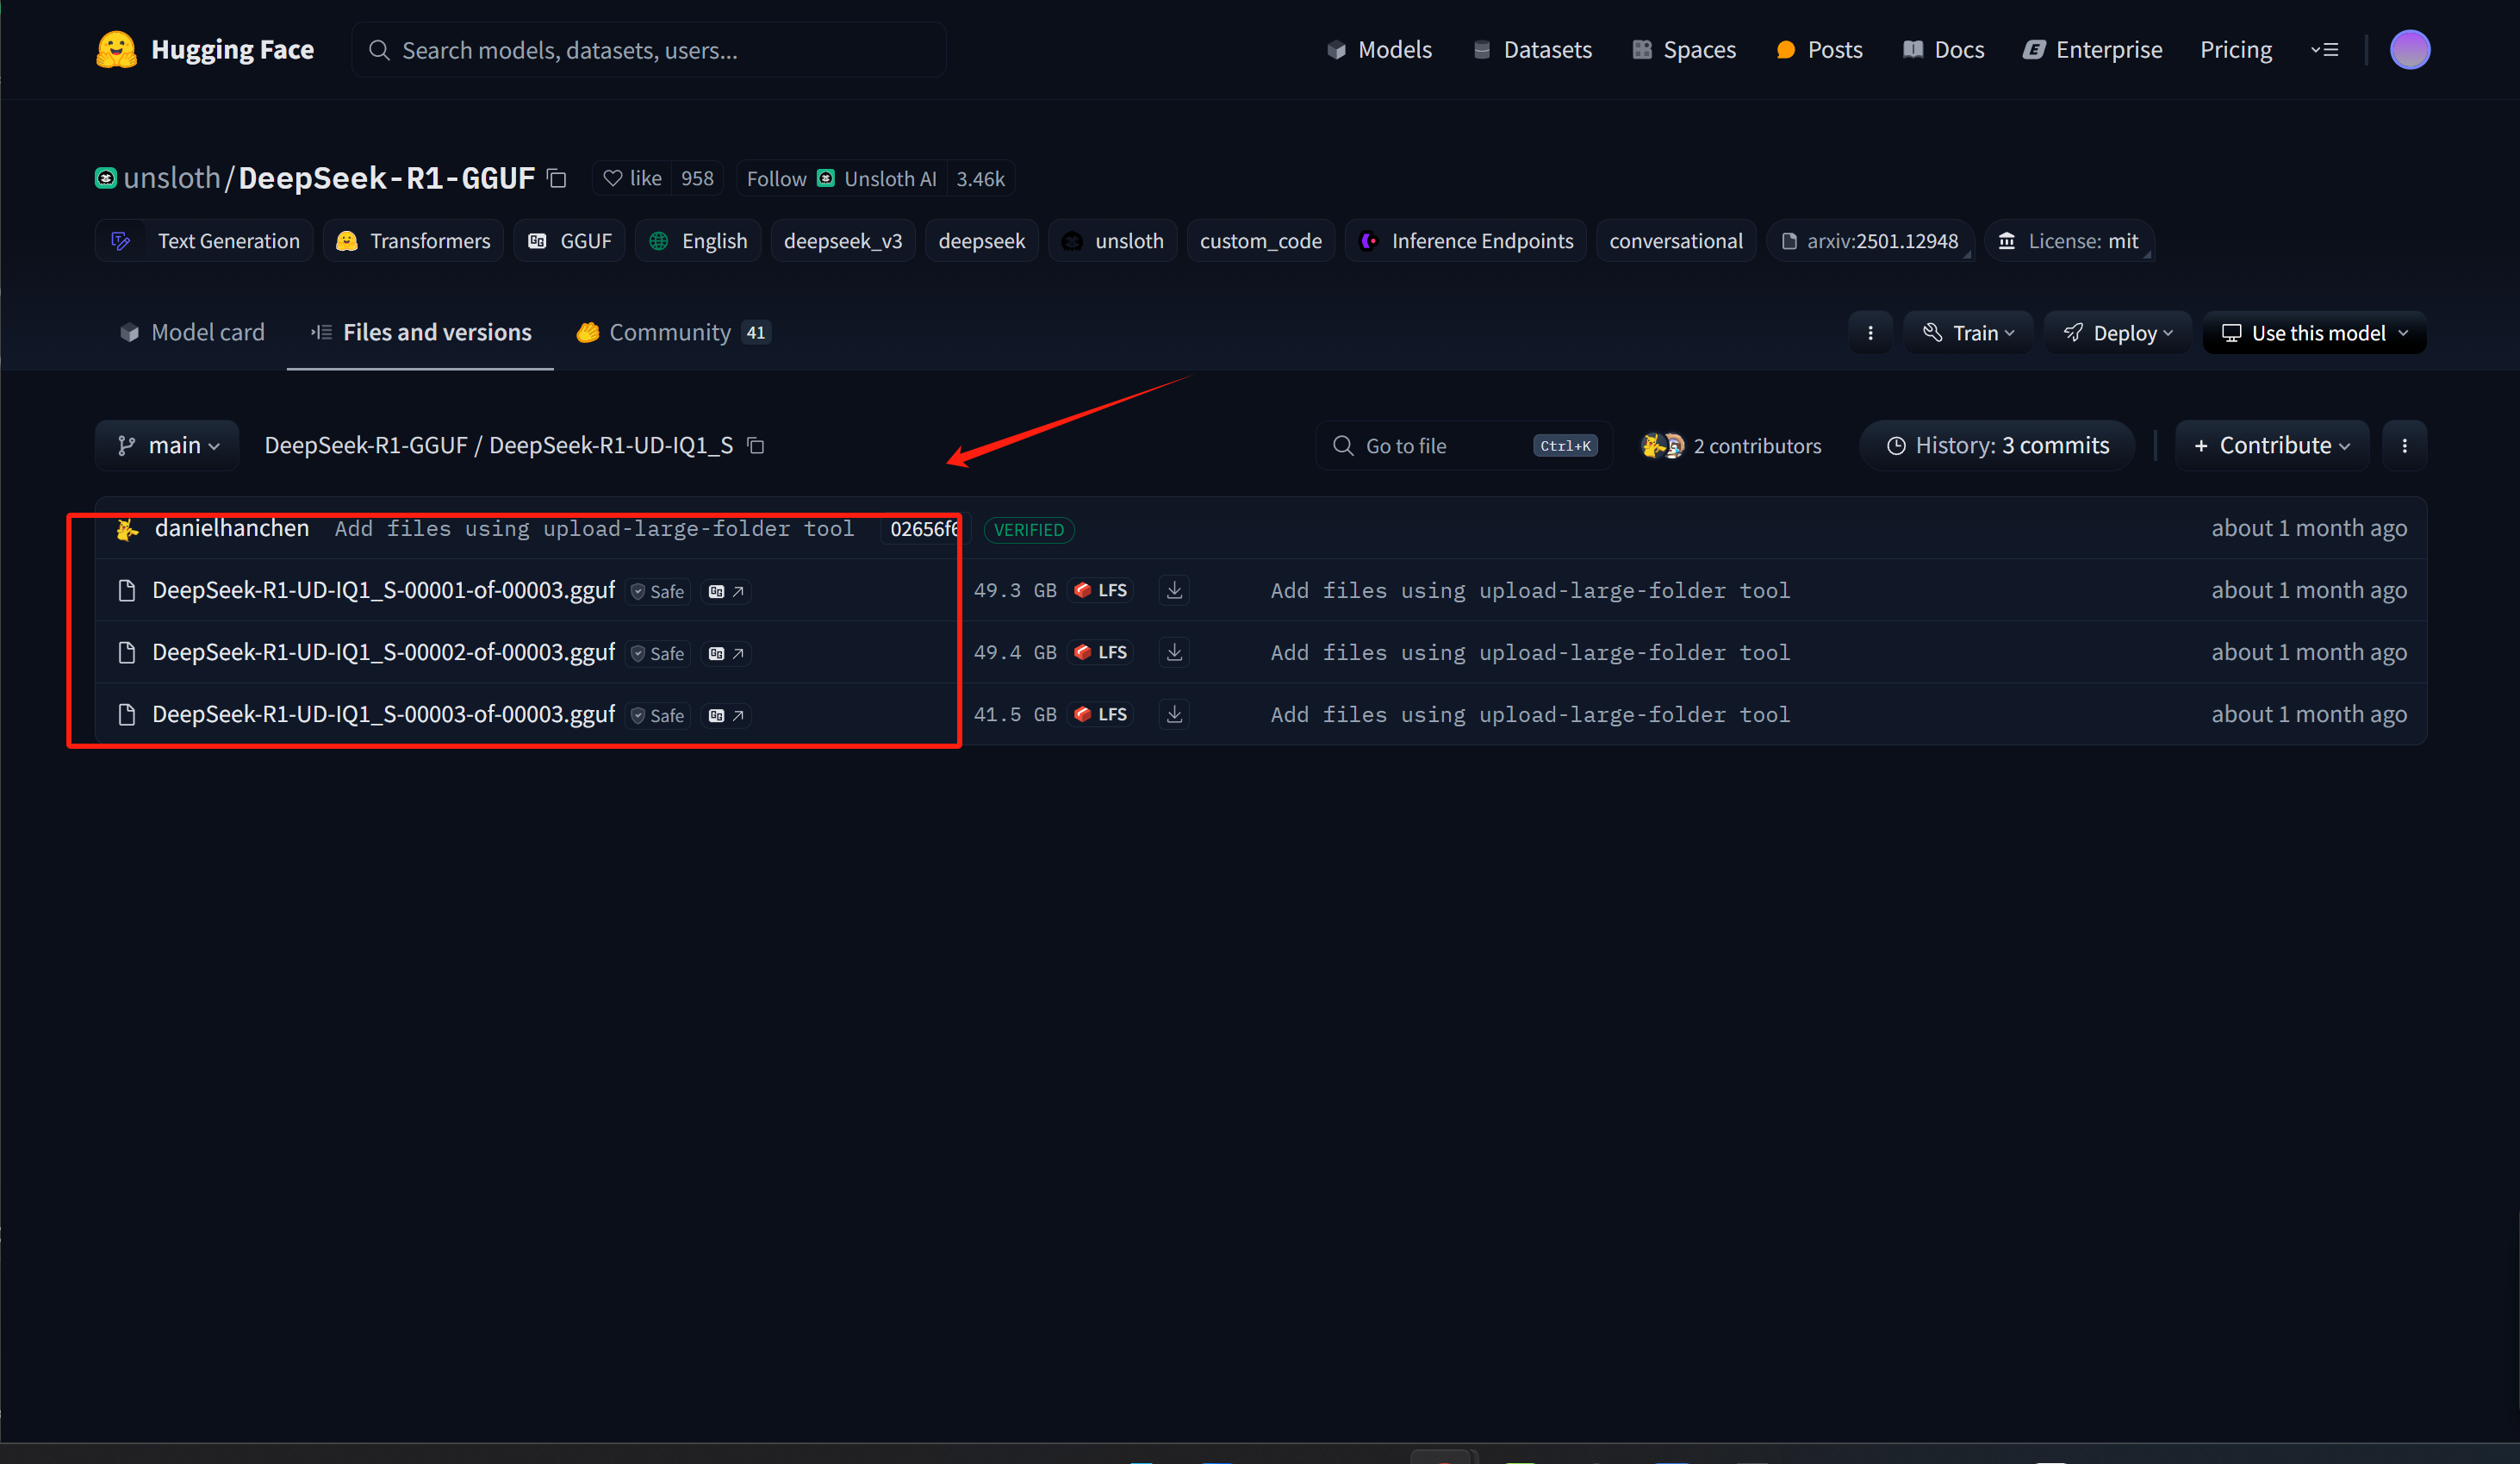This screenshot has height=1464, width=2520.
Task: Open the three-dot menu beside Train
Action: pyautogui.click(x=1870, y=333)
